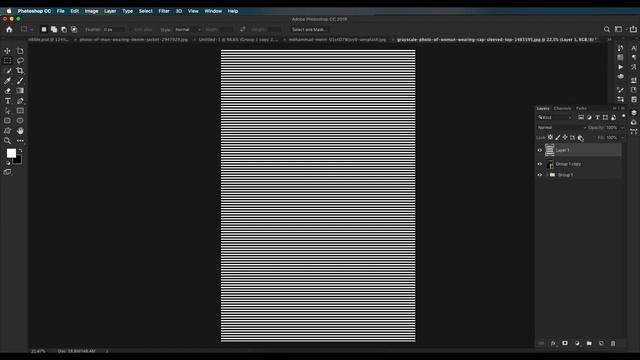The image size is (640, 360).
Task: Select the Crop tool
Action: tap(20, 71)
